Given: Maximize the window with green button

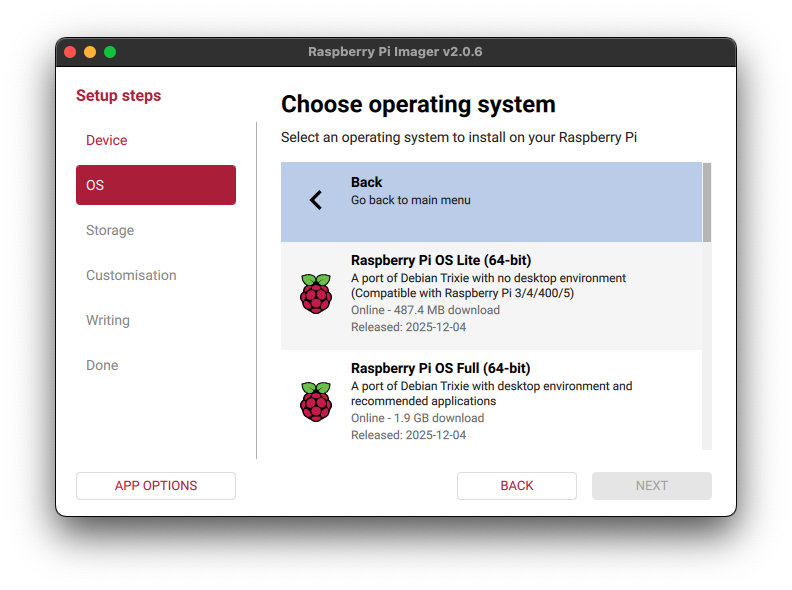Looking at the screenshot, I should pyautogui.click(x=110, y=52).
